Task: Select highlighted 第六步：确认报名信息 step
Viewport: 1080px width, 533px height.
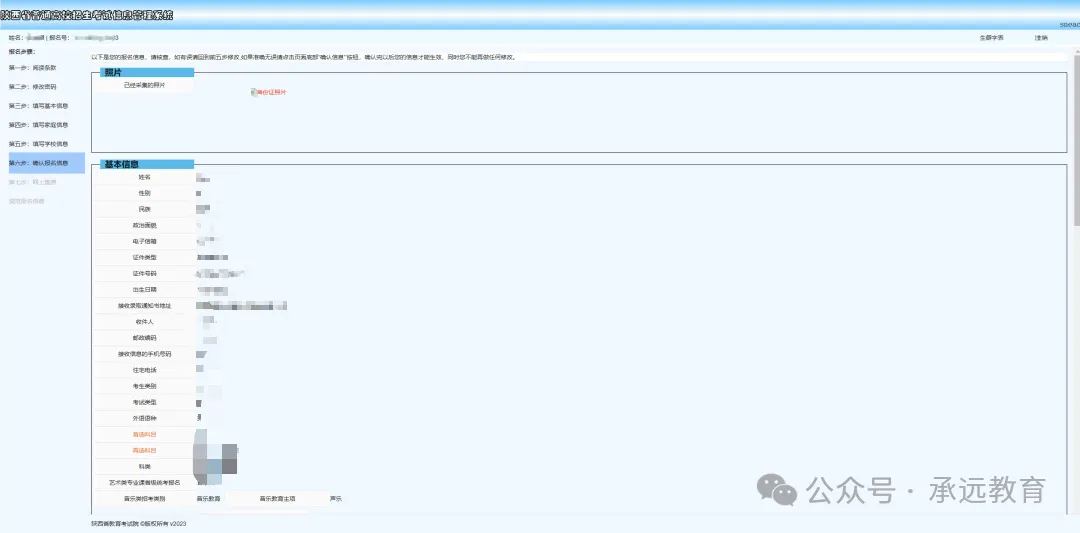Action: pos(46,163)
